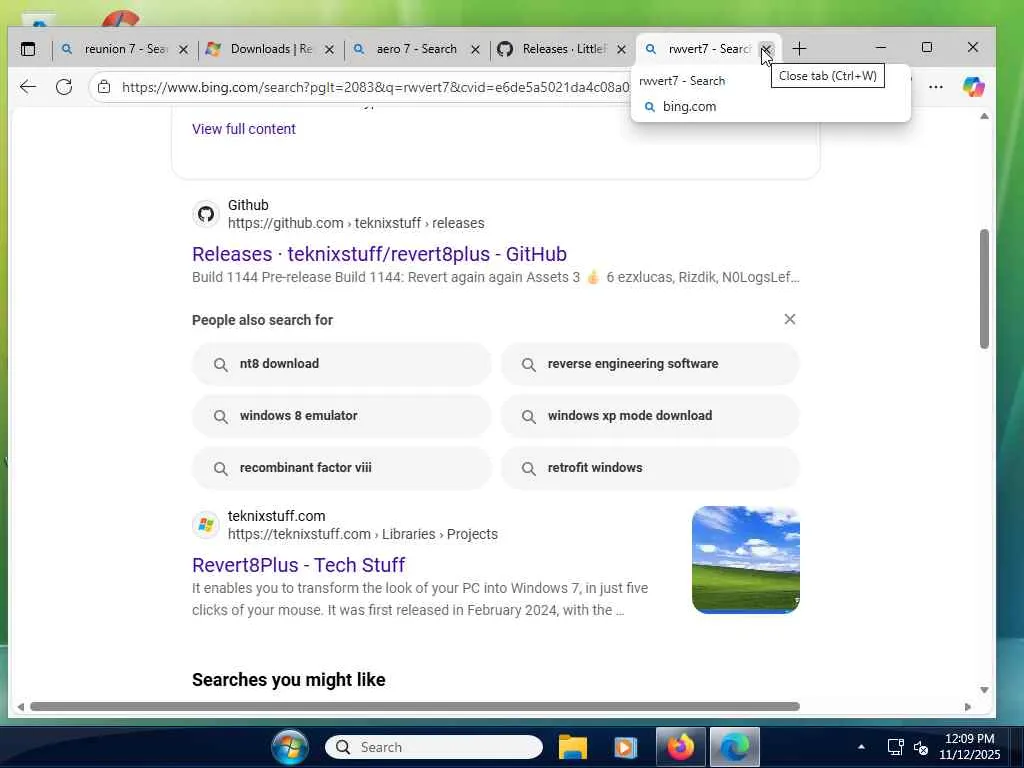Search for nt8 download
Image resolution: width=1024 pixels, height=768 pixels.
[x=342, y=364]
